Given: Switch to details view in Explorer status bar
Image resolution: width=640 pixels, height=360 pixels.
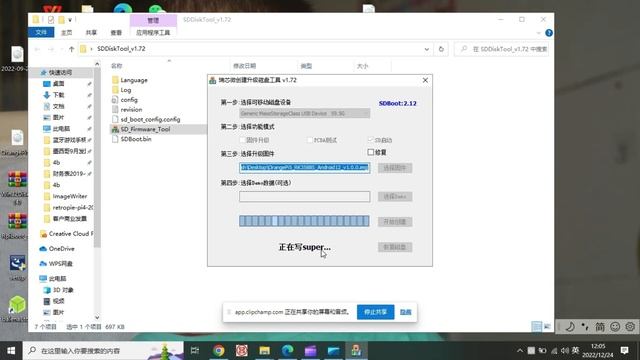Looking at the screenshot, I should (536, 327).
